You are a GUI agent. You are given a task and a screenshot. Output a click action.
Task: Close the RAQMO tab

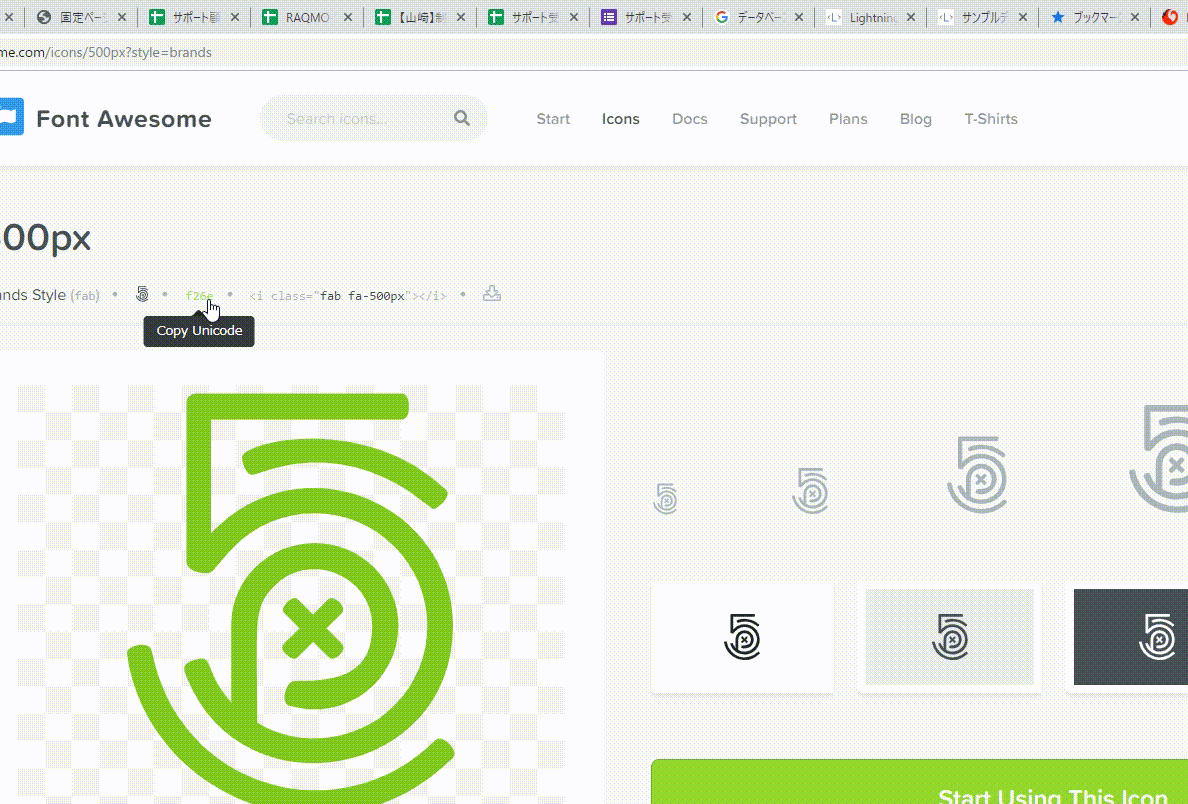[x=348, y=17]
